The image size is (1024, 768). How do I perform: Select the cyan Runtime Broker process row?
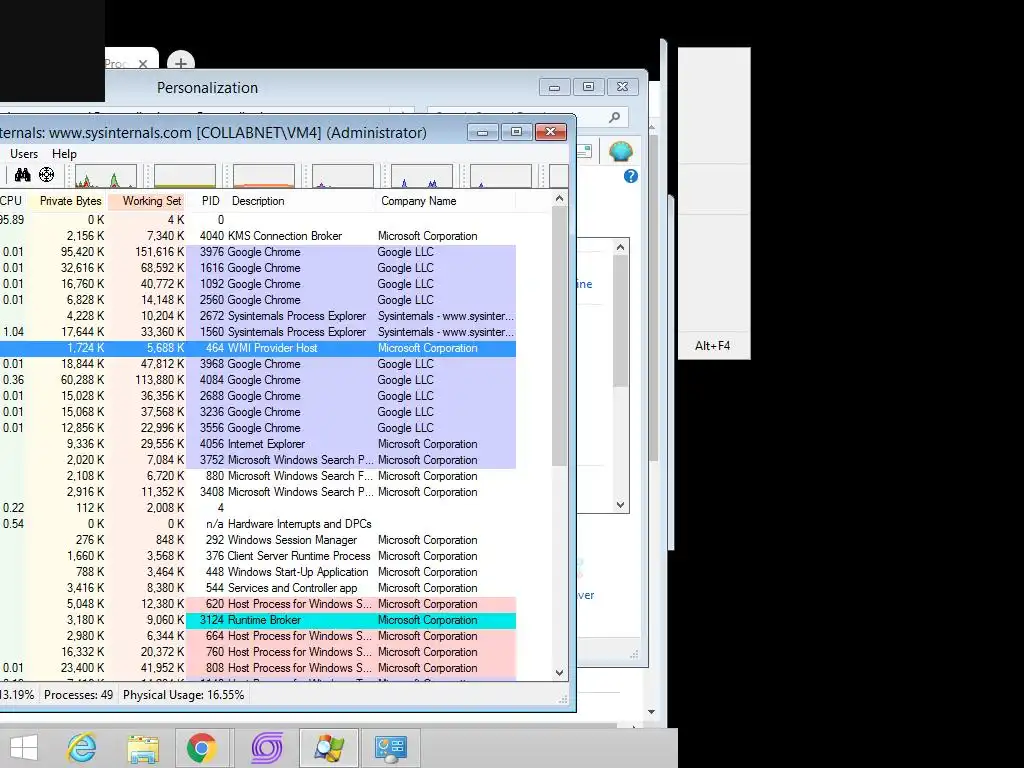[258, 620]
